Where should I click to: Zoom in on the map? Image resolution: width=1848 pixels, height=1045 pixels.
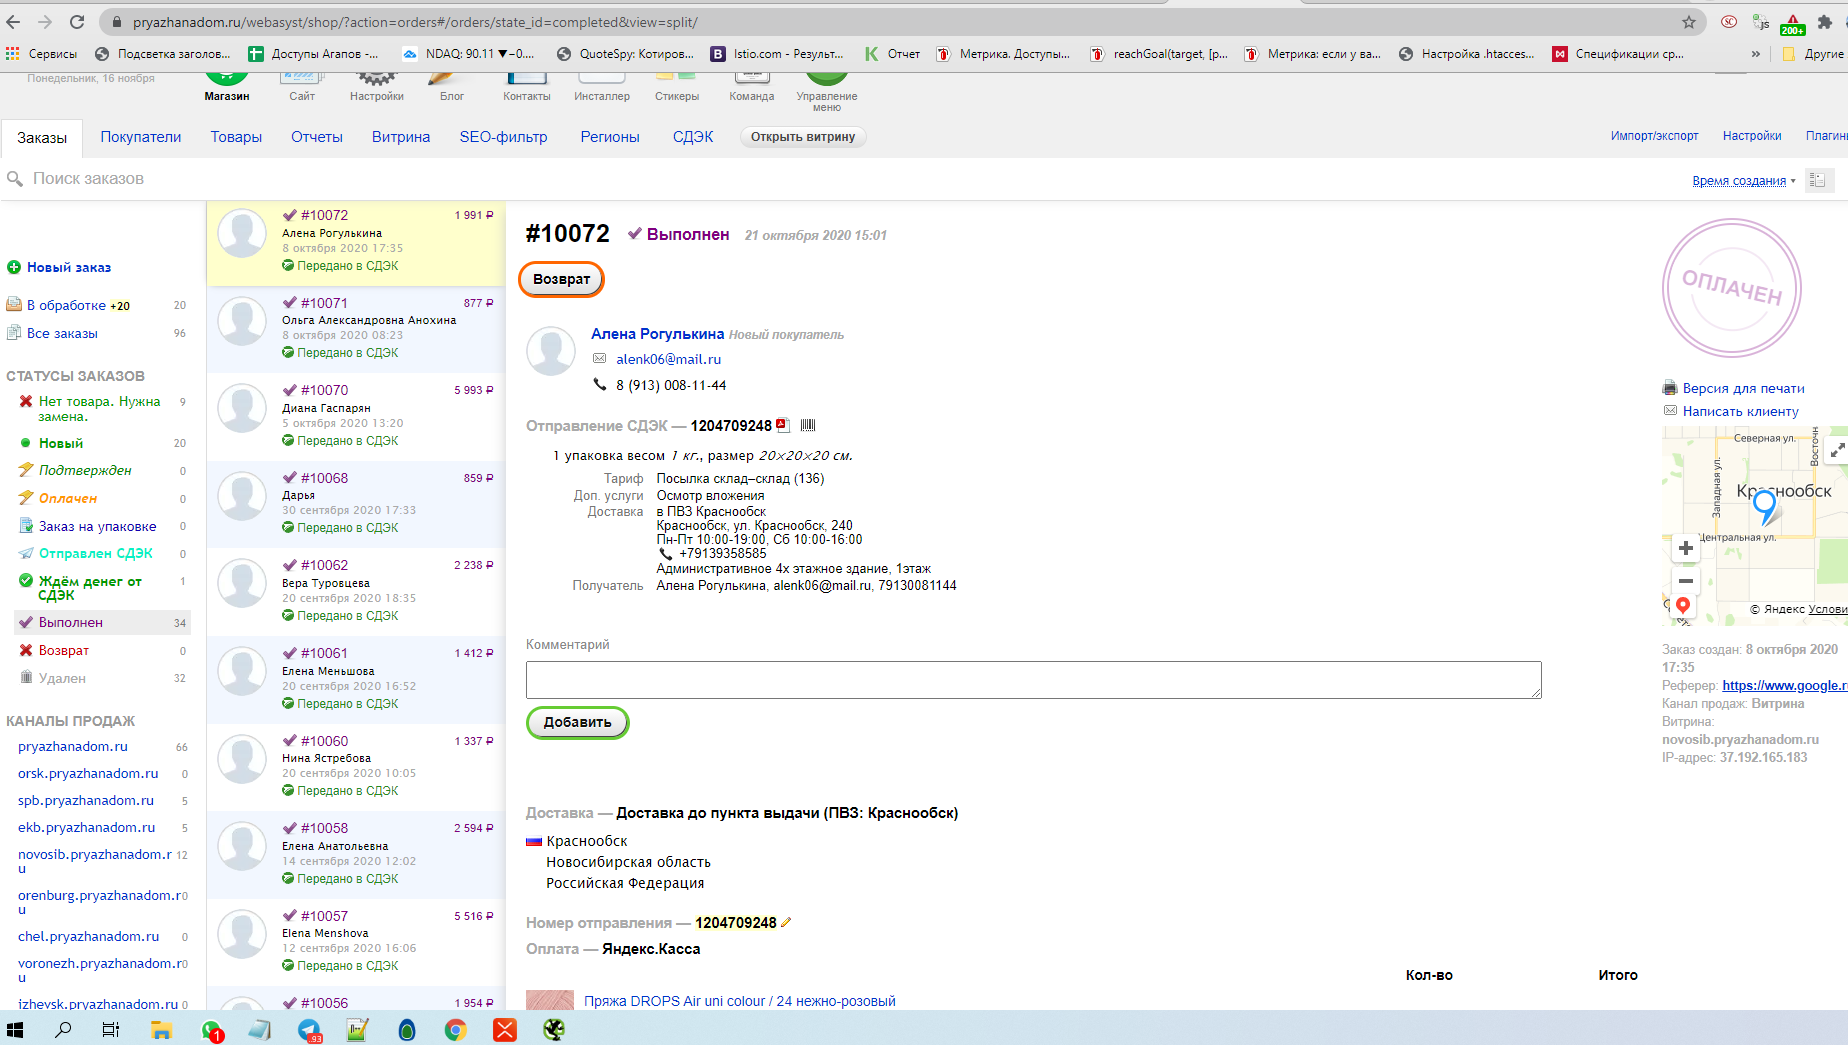[x=1686, y=548]
